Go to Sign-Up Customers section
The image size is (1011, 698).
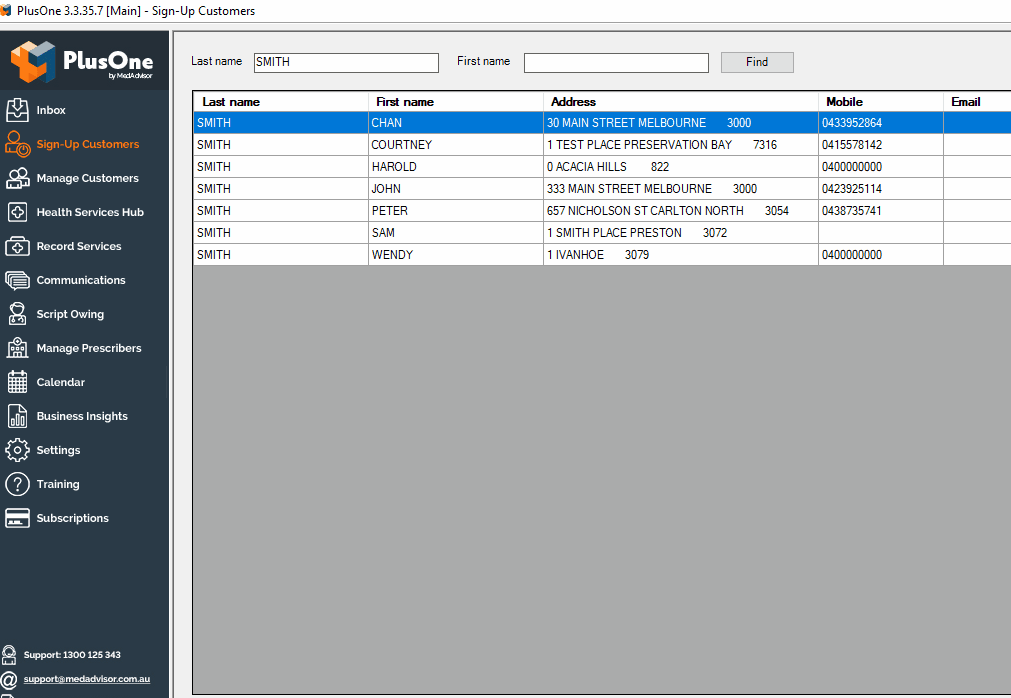88,144
